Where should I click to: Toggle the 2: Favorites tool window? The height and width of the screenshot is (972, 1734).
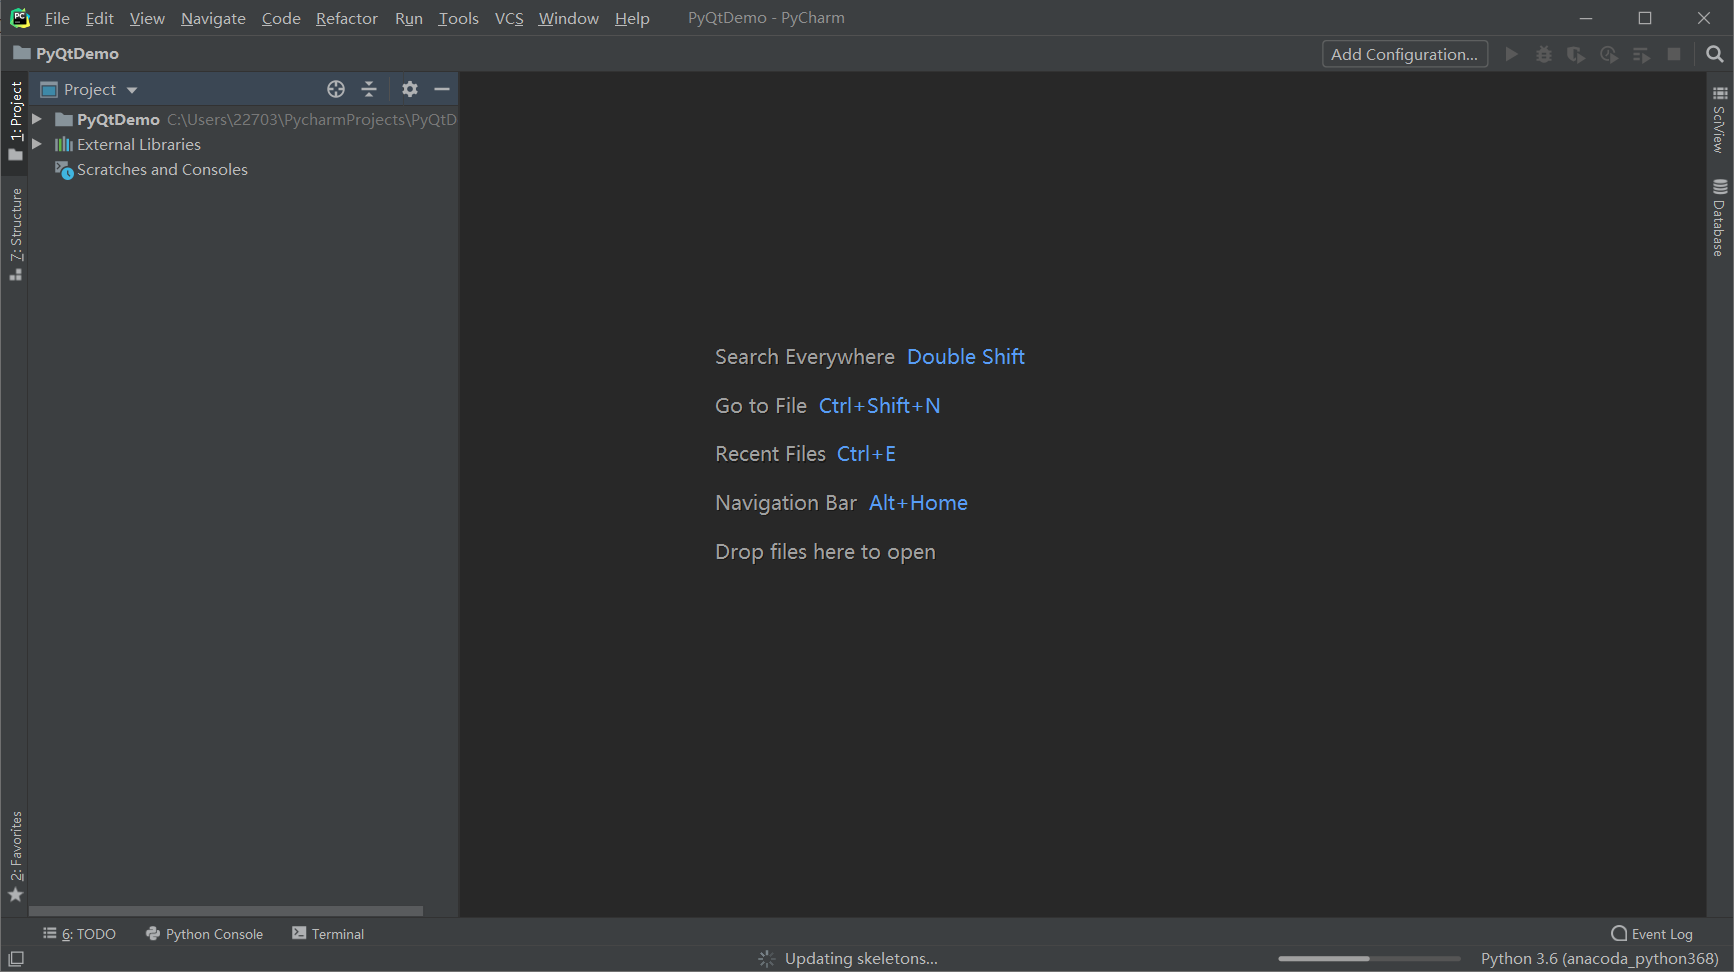click(15, 856)
